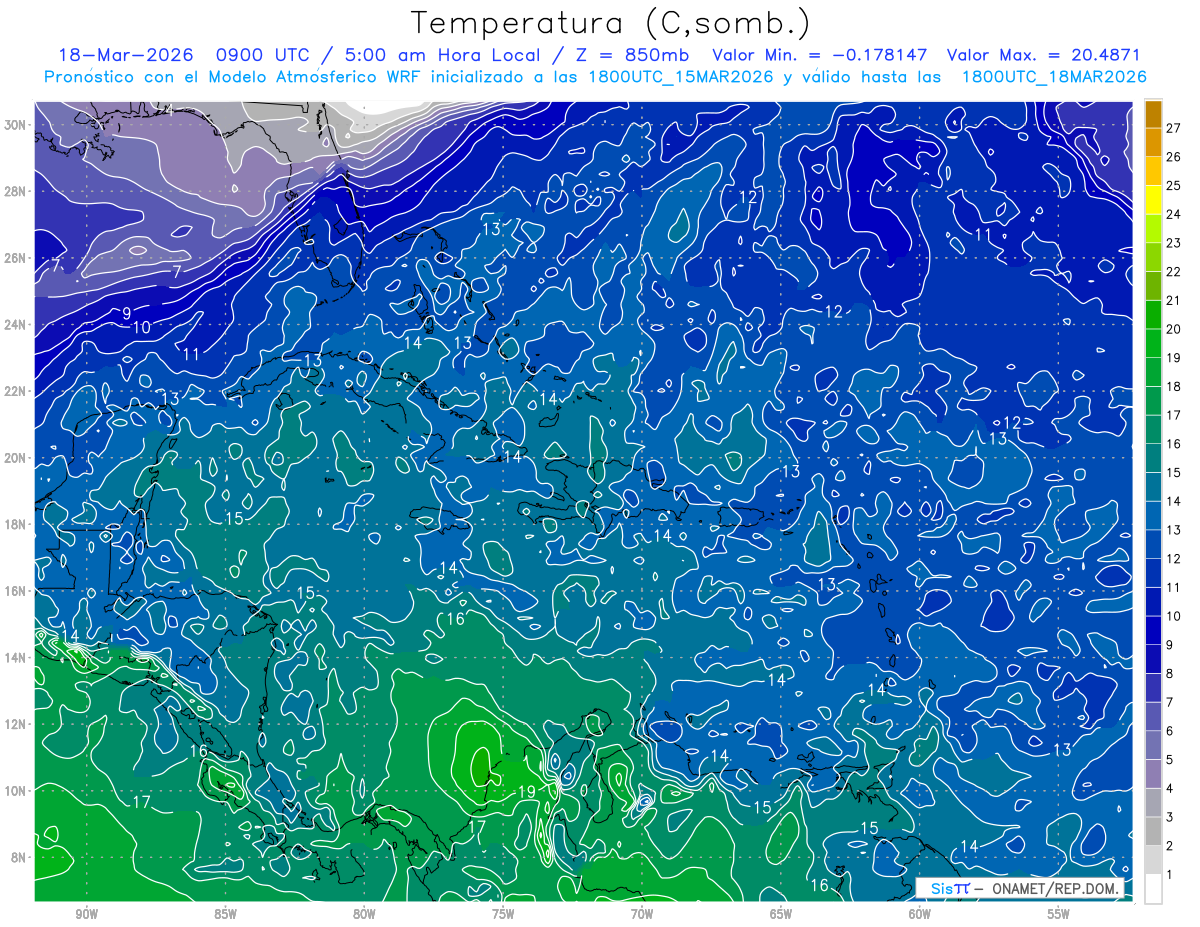Click the '18N' latitude axis label
The height and width of the screenshot is (927, 1200).
coord(16,524)
